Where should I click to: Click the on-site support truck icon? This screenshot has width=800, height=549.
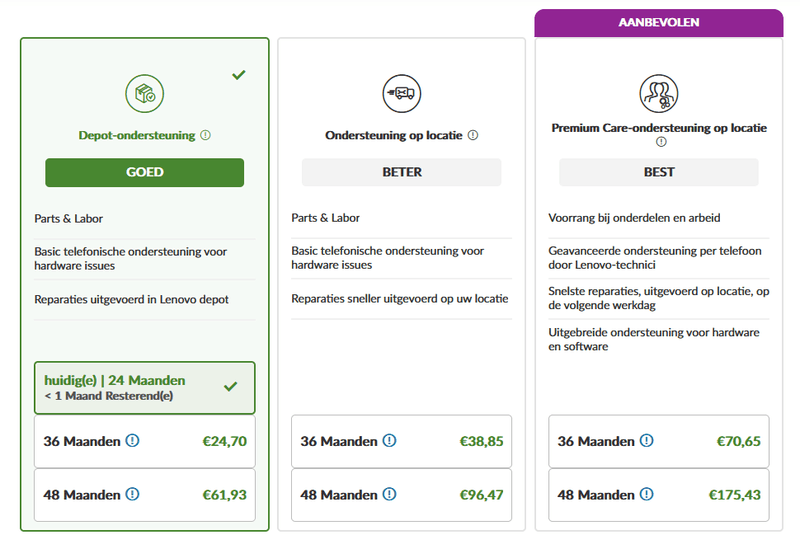pos(401,94)
